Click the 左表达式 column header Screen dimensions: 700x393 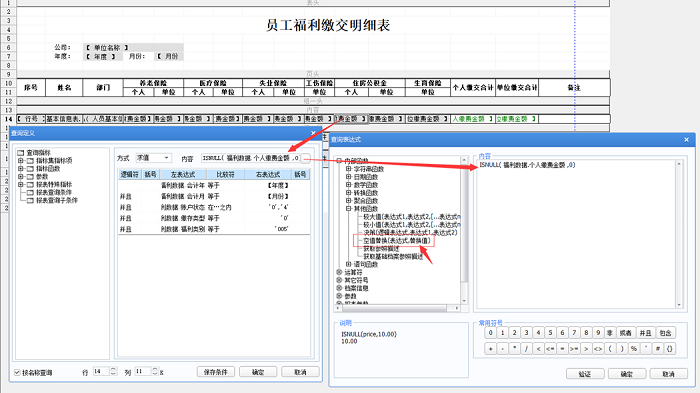tap(183, 175)
